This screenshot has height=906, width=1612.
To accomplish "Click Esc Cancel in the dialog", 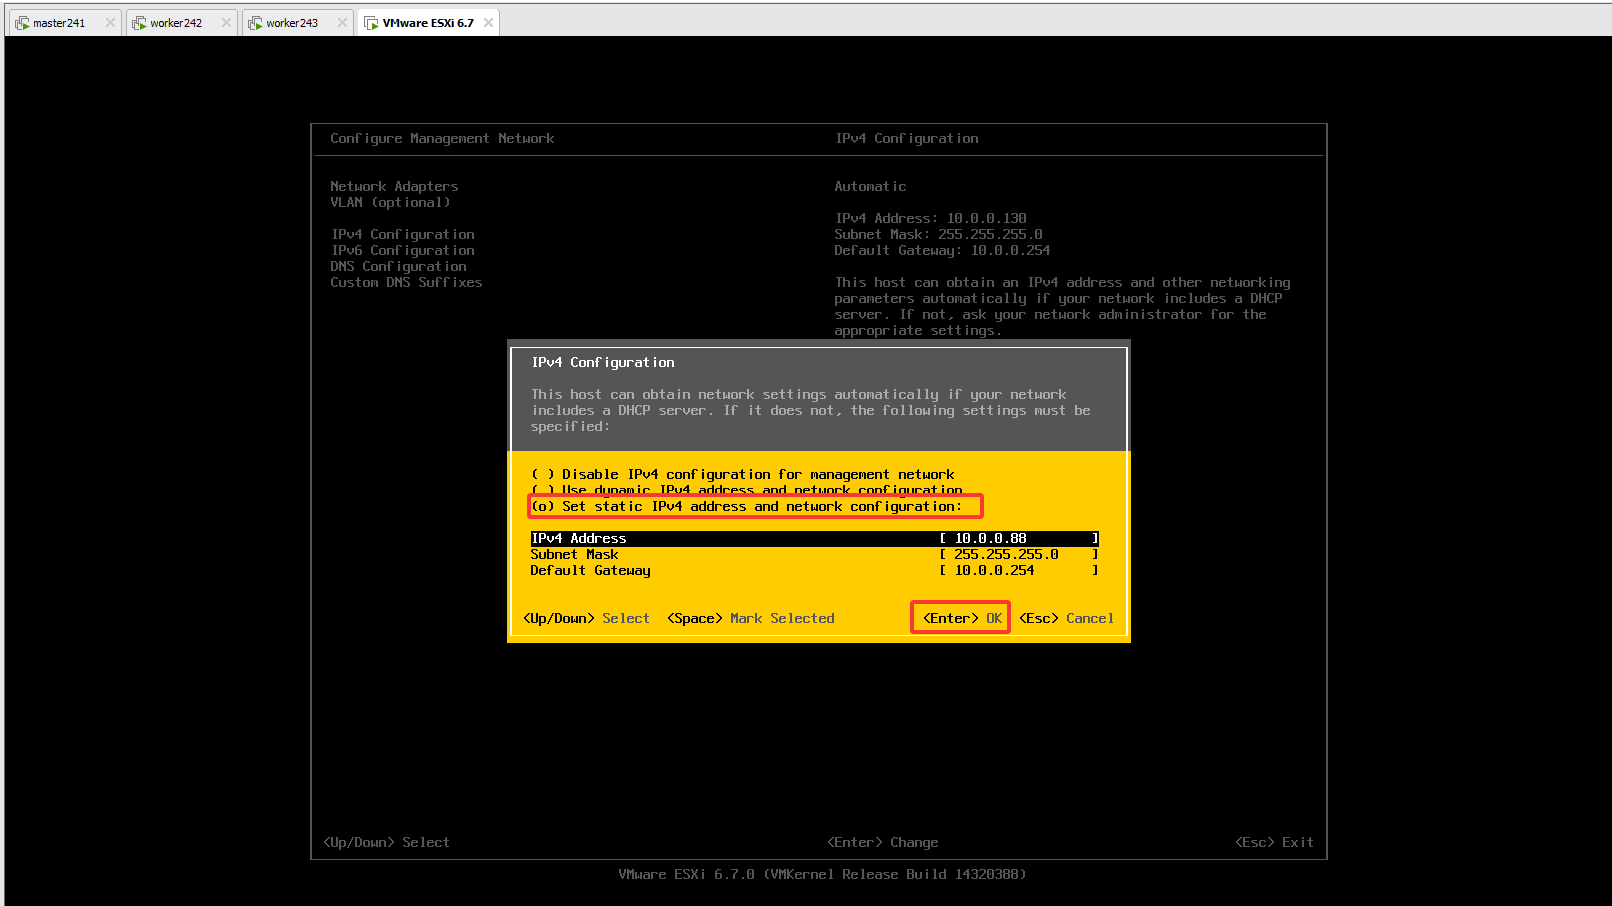I will pos(1066,618).
